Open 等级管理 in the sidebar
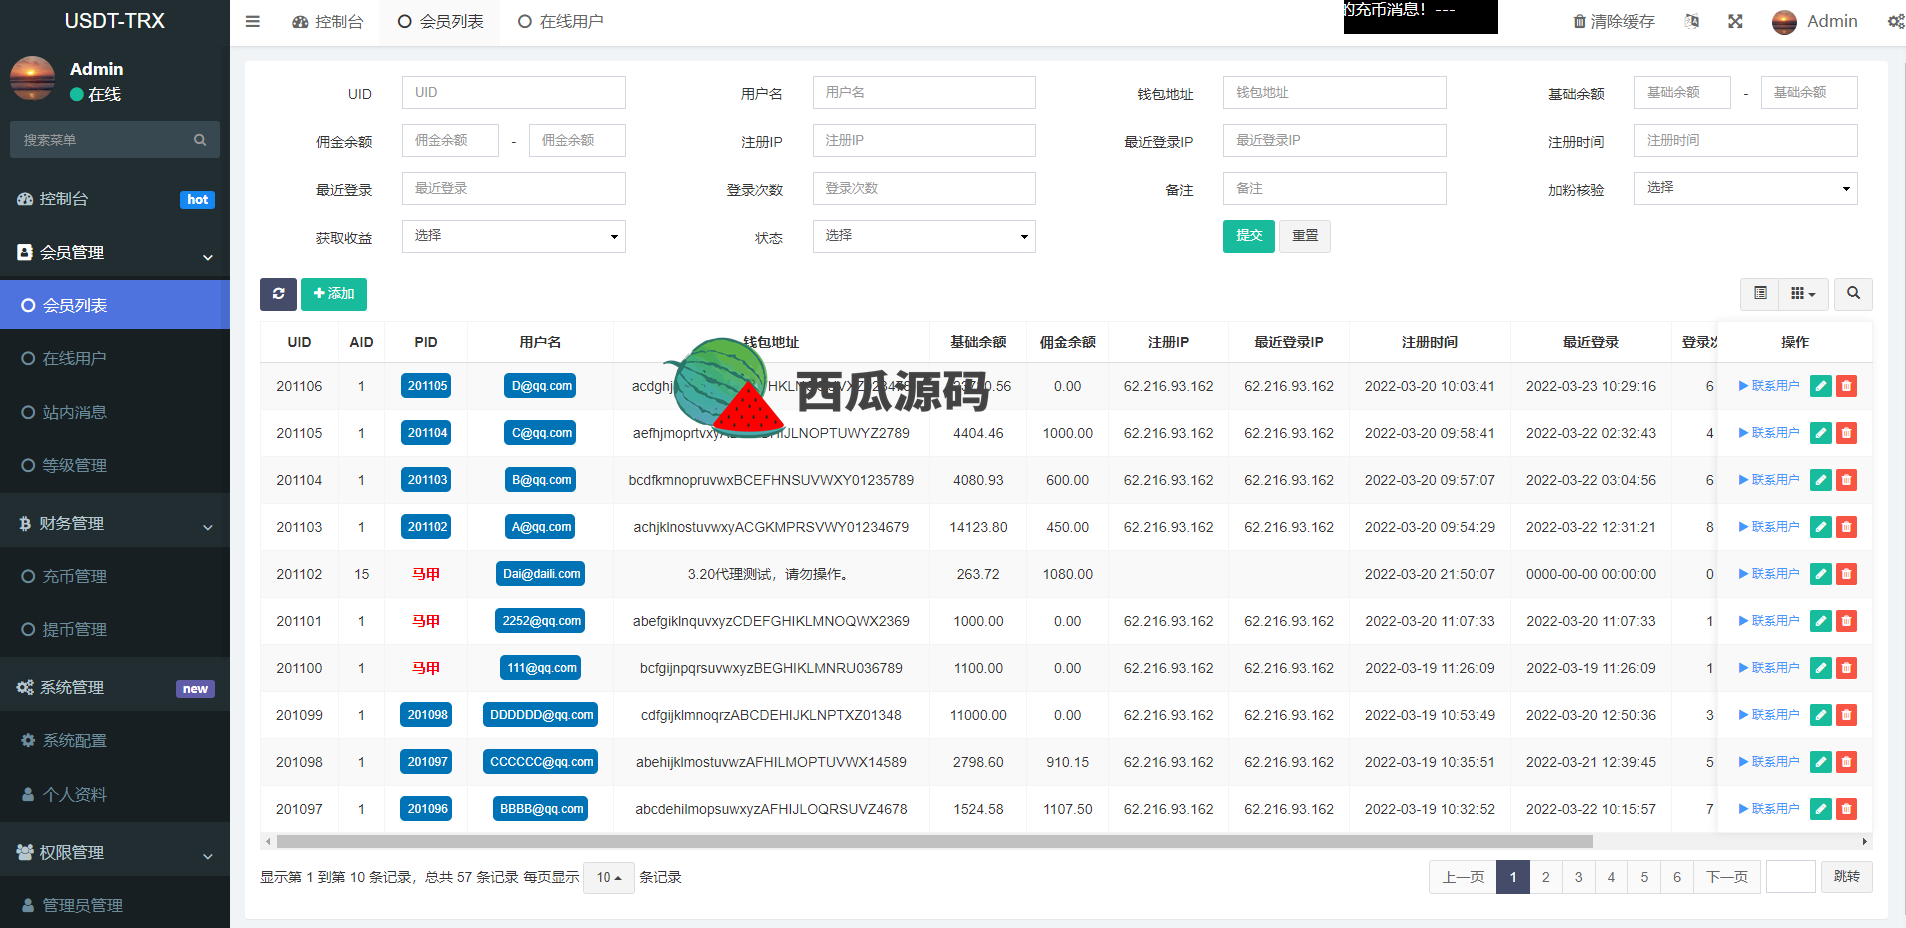Screen dimensions: 1906x928 click(115, 465)
